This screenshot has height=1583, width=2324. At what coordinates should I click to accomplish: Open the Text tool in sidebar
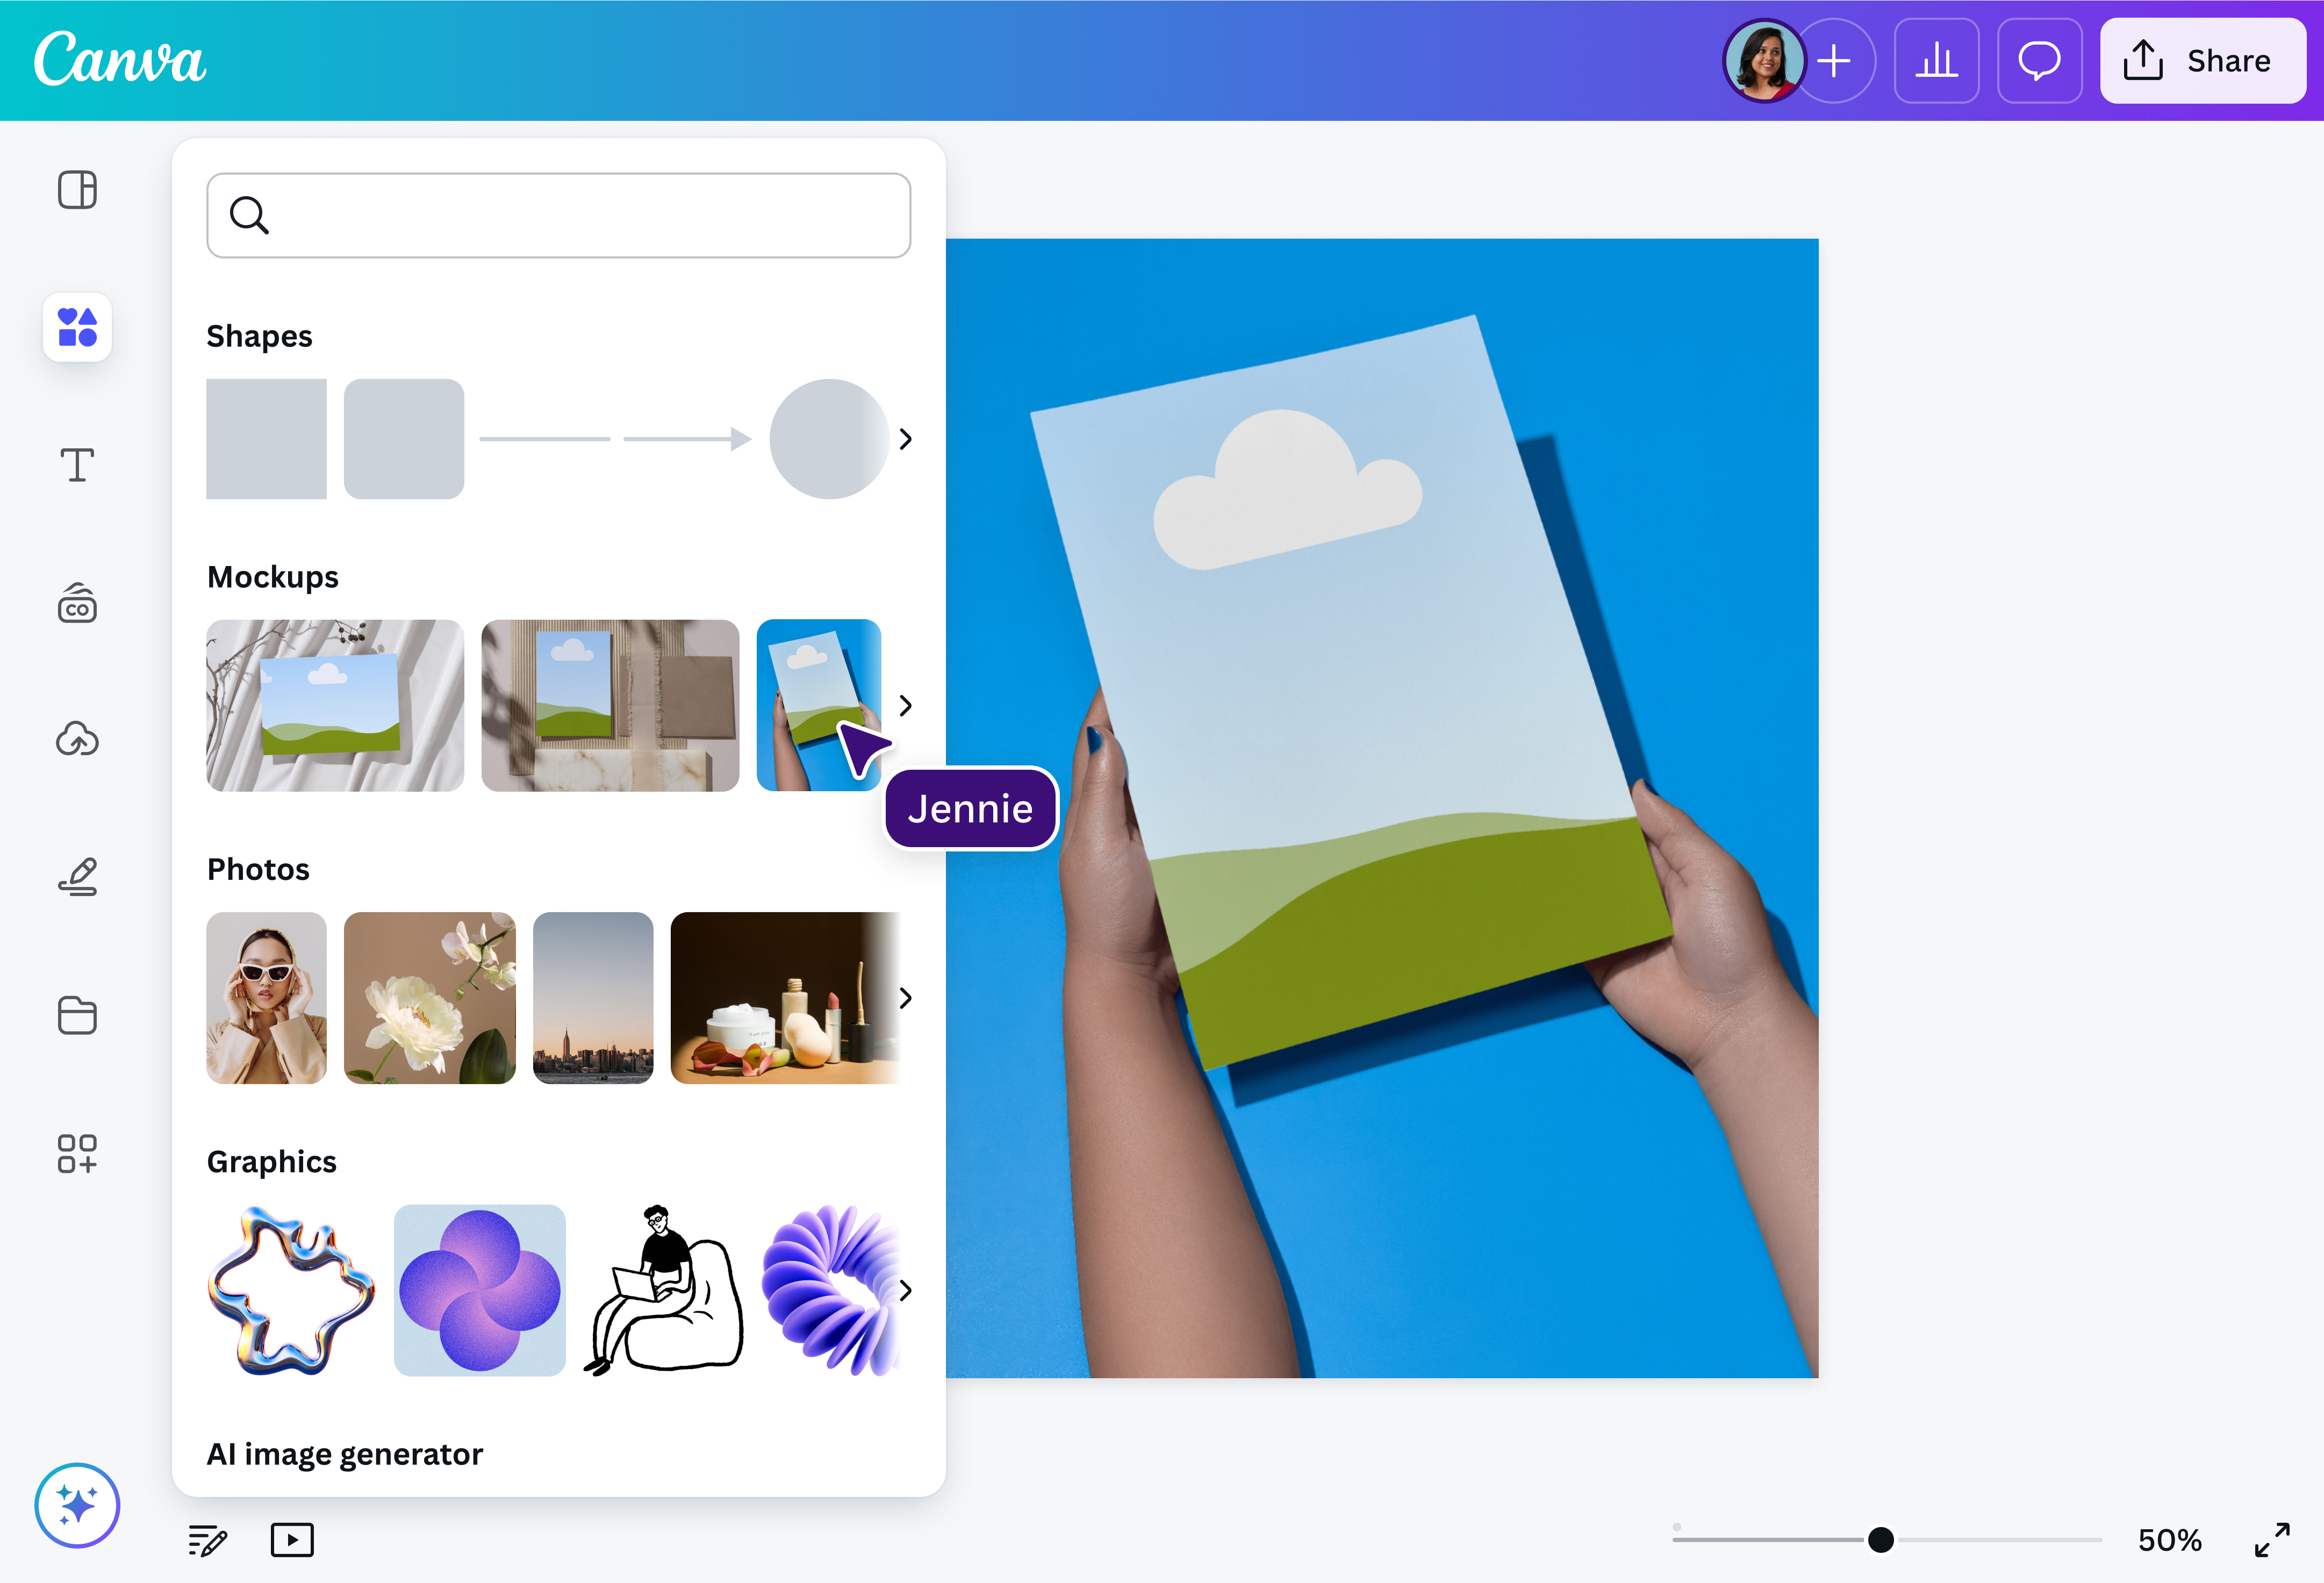77,465
